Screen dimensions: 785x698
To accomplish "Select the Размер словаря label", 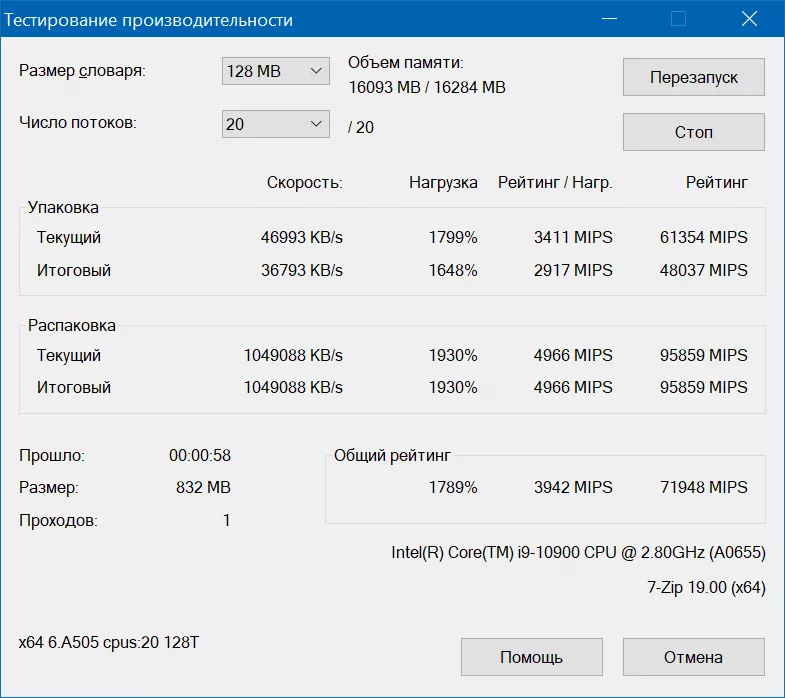I will pyautogui.click(x=82, y=71).
